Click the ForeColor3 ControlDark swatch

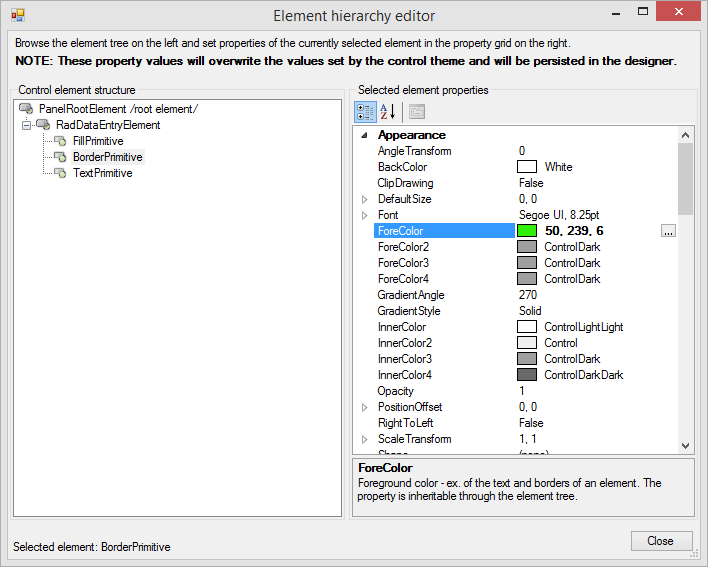click(527, 263)
